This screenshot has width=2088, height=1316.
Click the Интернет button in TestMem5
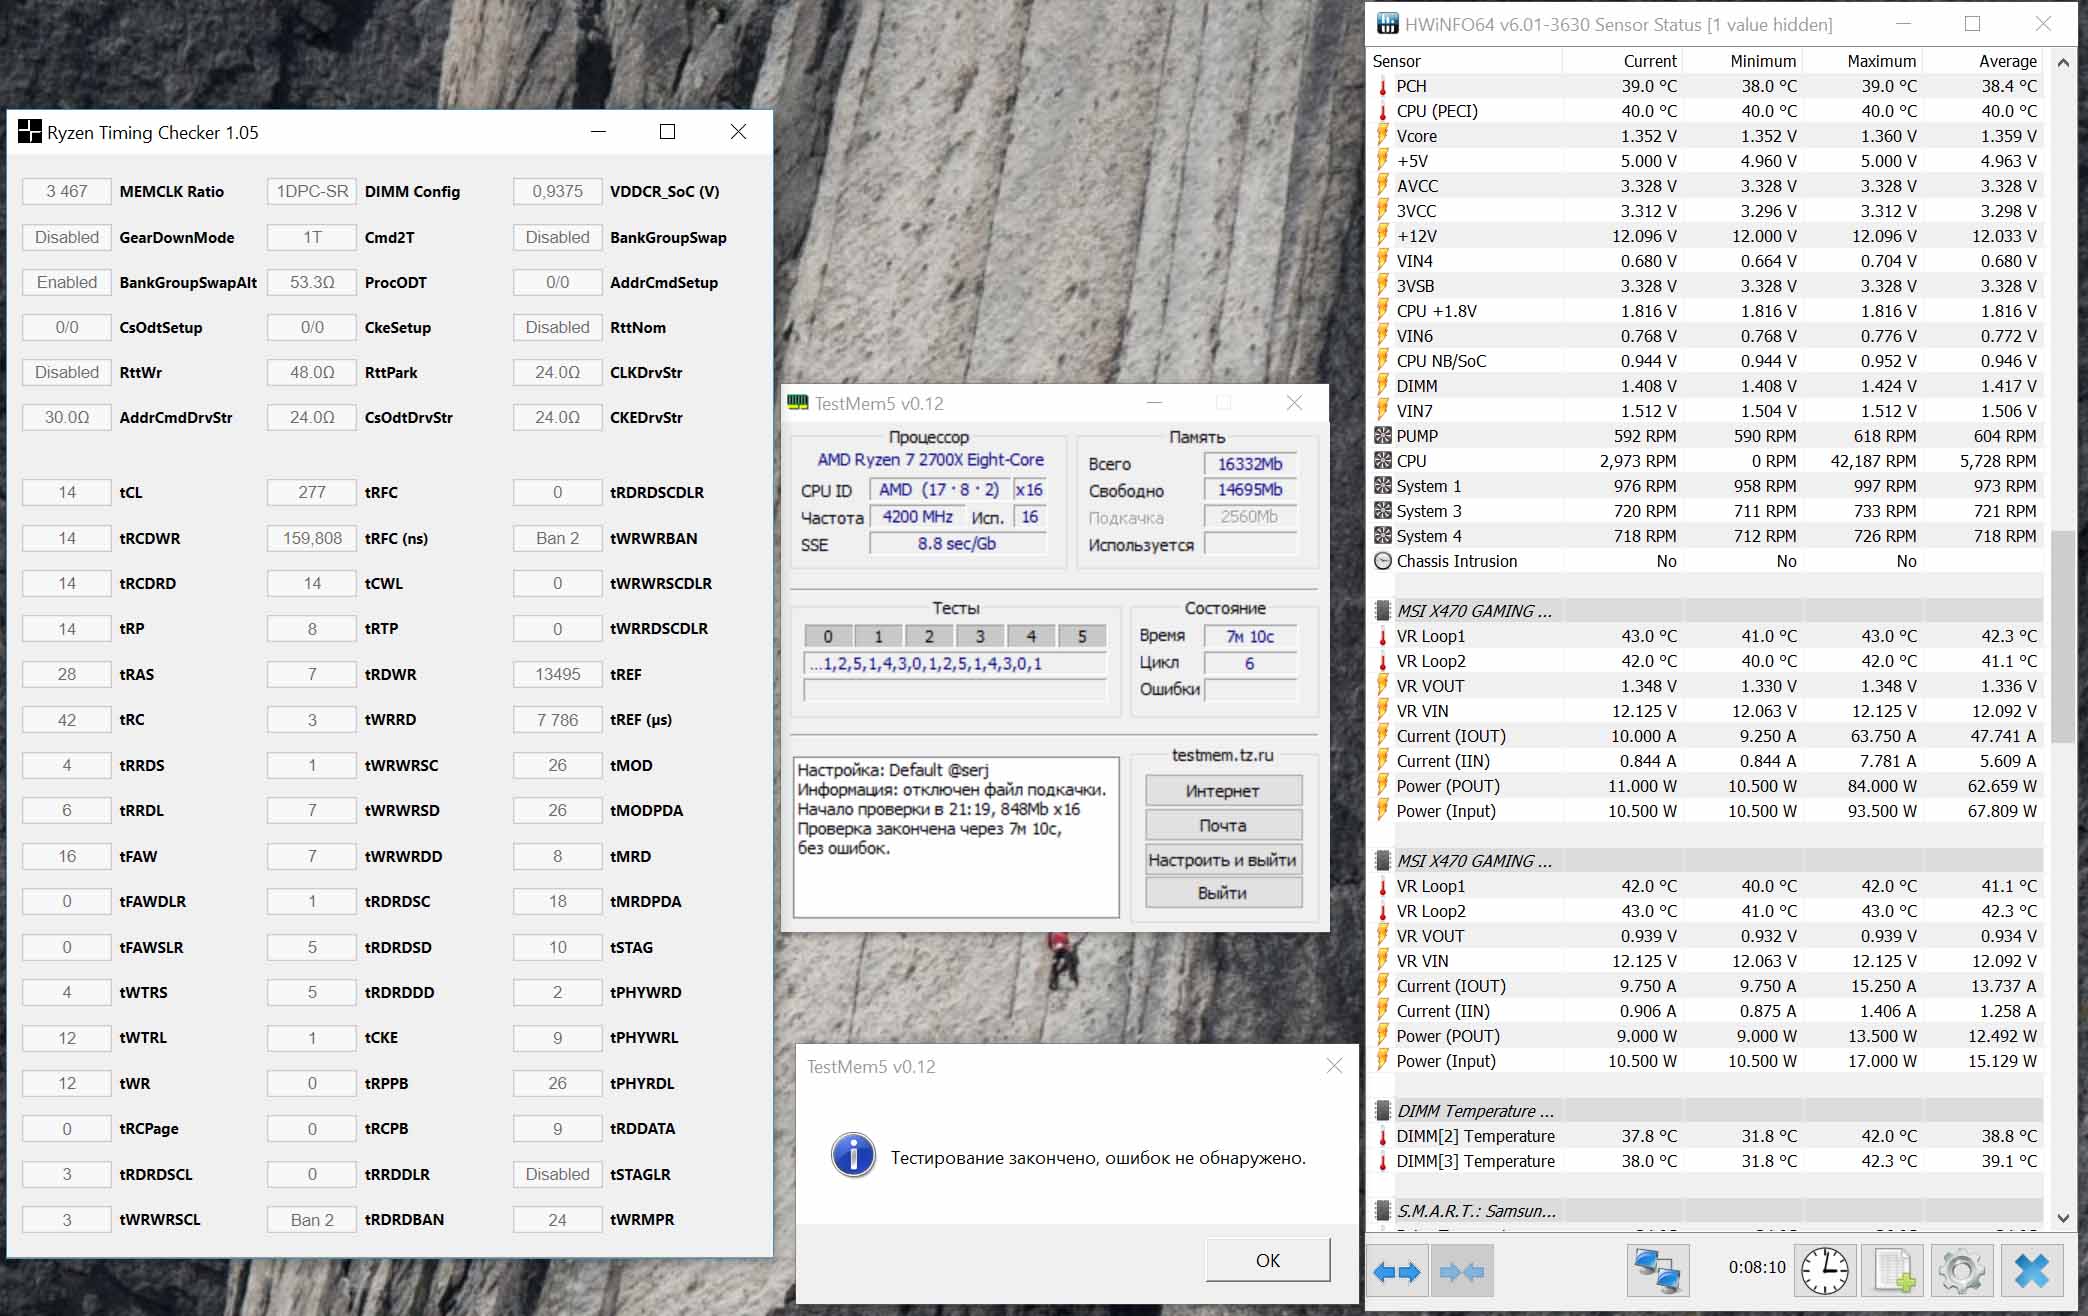[x=1223, y=791]
